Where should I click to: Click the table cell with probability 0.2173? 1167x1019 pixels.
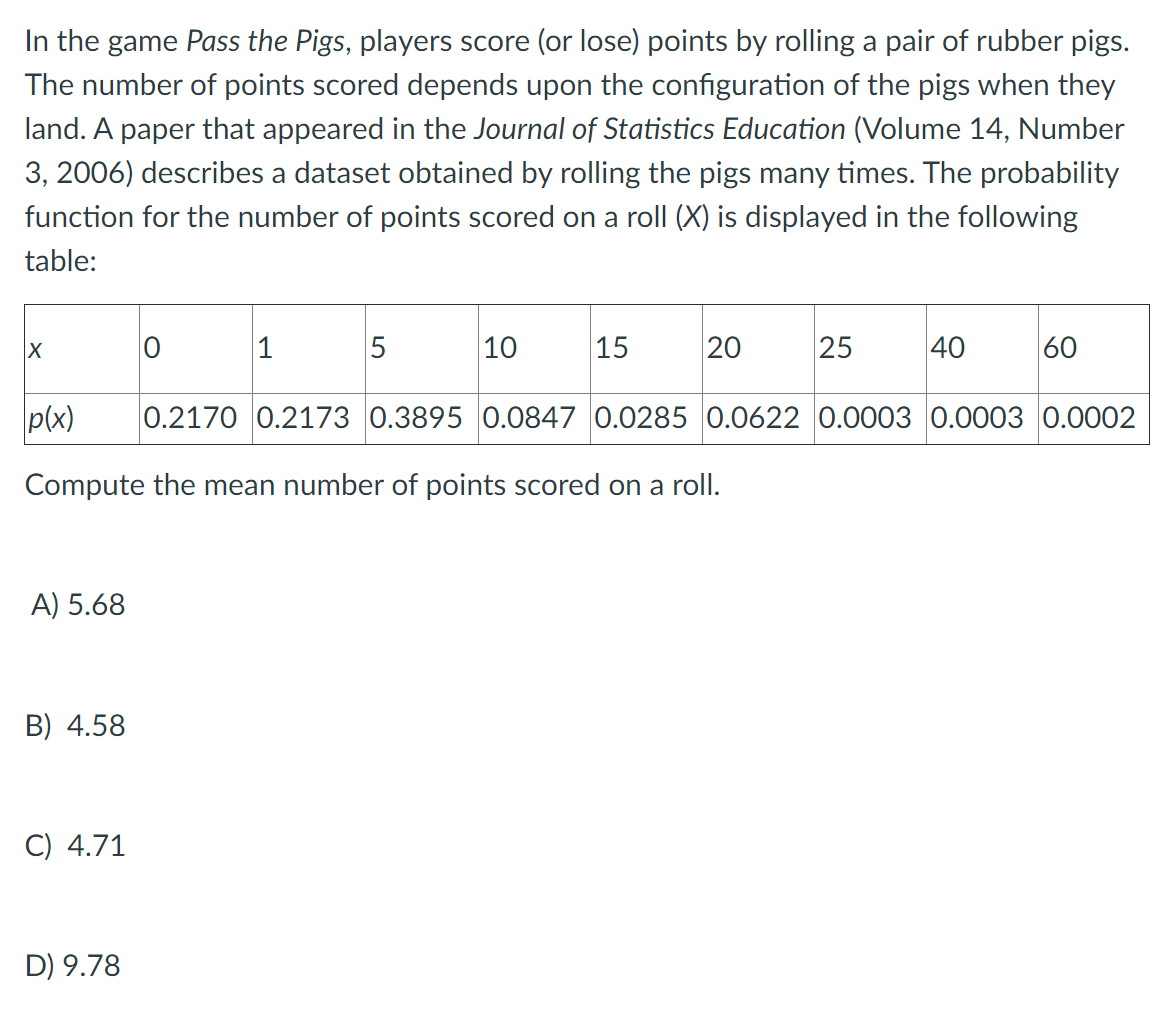pyautogui.click(x=309, y=418)
